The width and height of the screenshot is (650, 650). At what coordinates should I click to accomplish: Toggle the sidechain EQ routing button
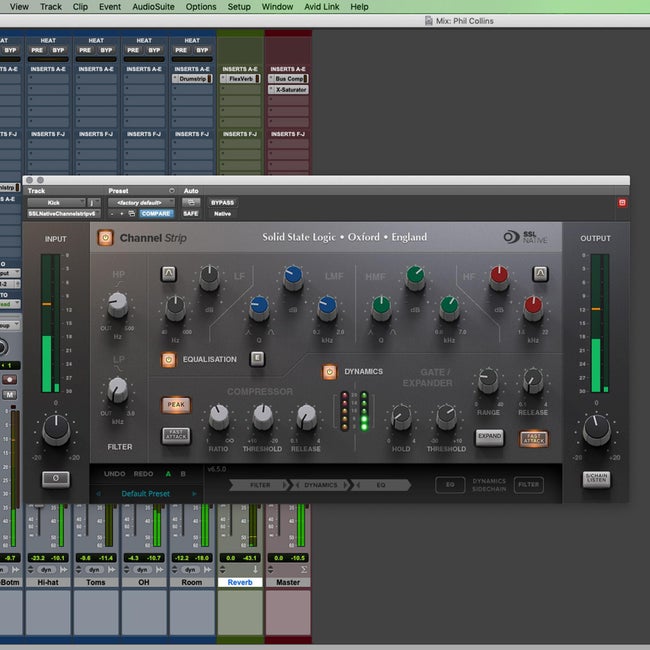pyautogui.click(x=450, y=485)
